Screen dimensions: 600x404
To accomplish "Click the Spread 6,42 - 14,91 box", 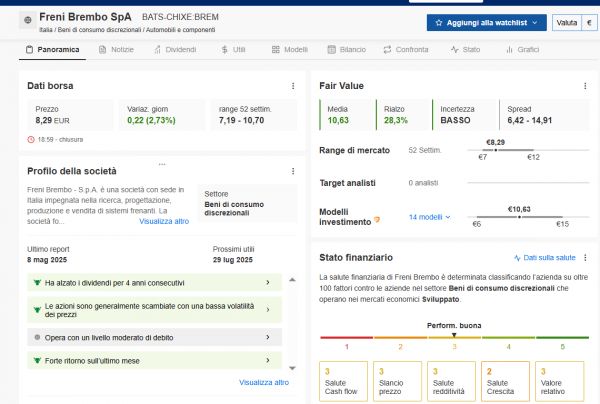I will tap(545, 115).
